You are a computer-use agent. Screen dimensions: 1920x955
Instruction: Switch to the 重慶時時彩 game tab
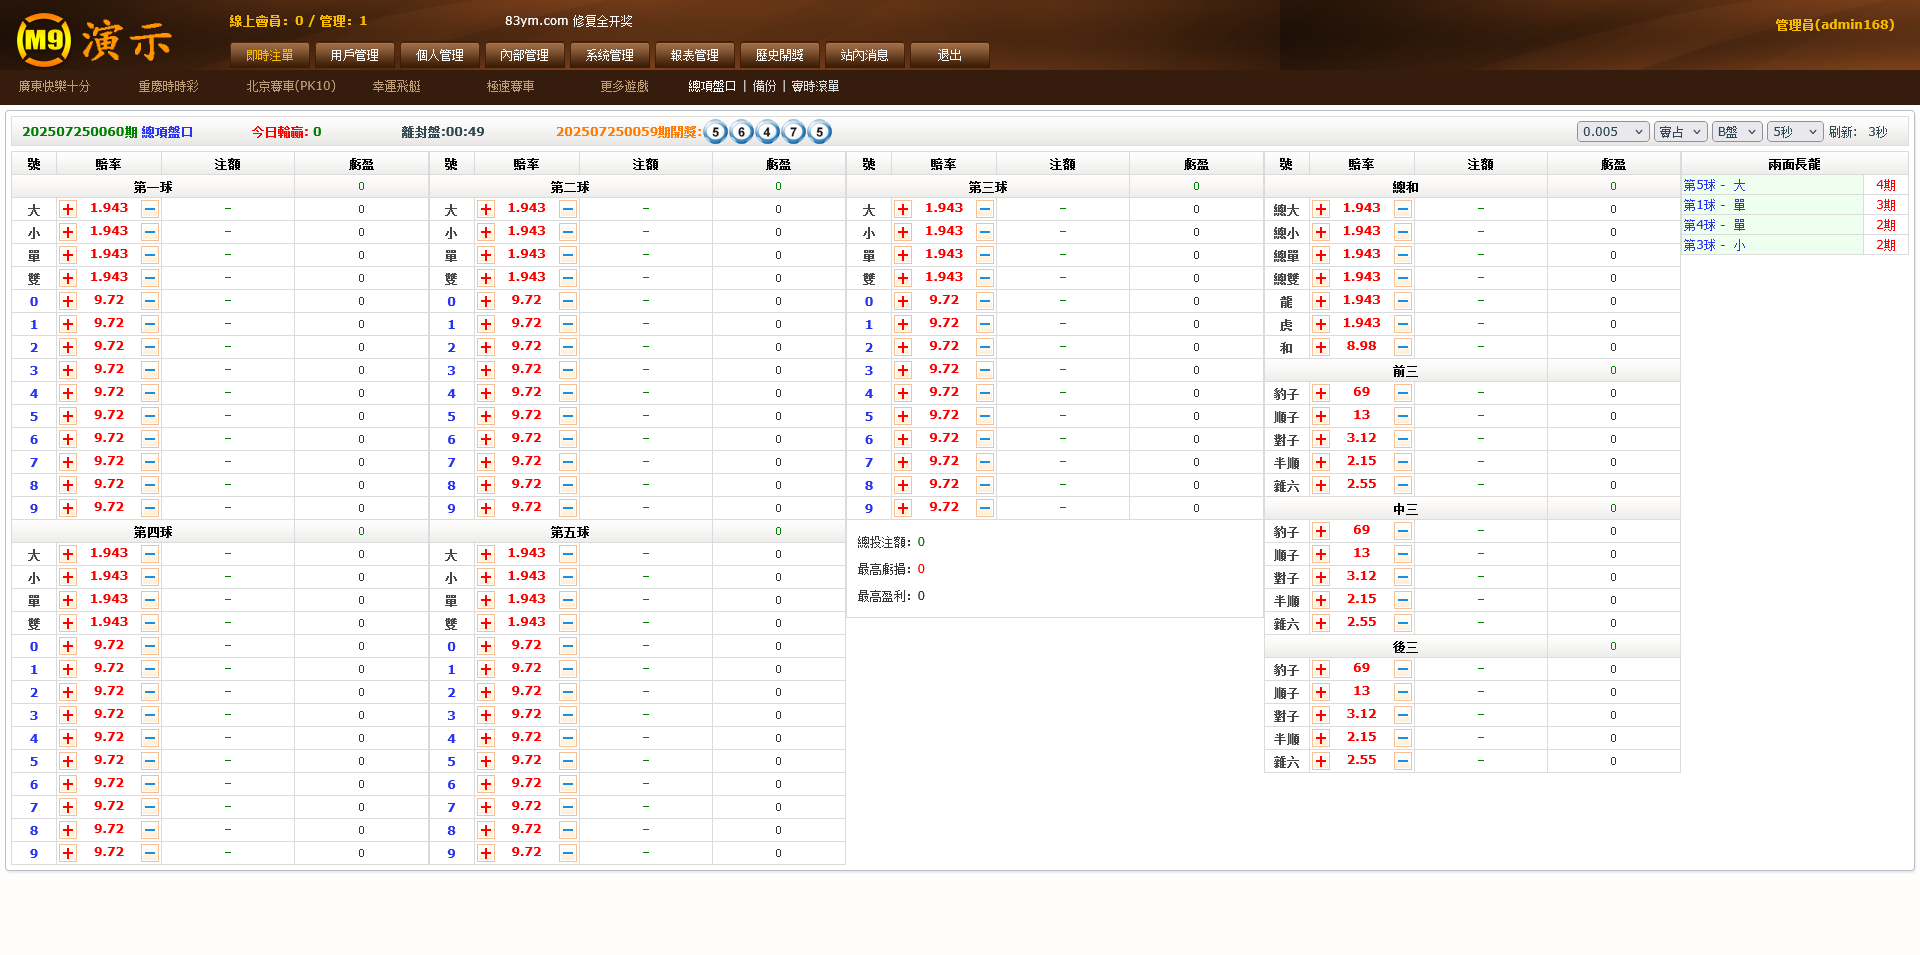click(168, 87)
